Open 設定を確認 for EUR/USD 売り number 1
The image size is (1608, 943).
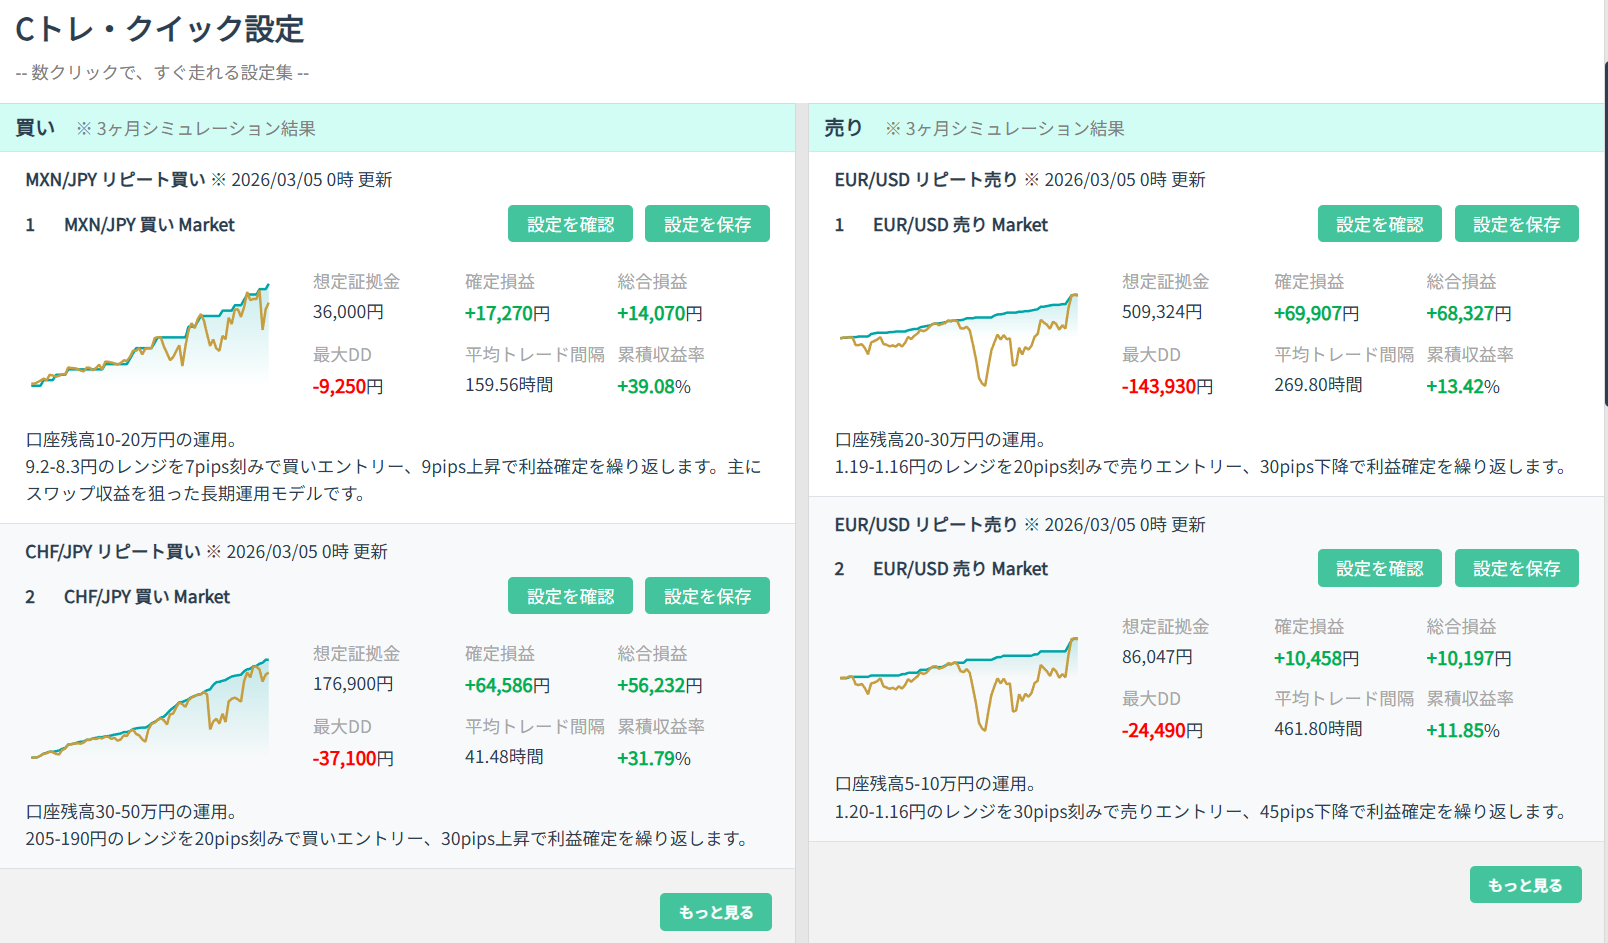pyautogui.click(x=1379, y=224)
